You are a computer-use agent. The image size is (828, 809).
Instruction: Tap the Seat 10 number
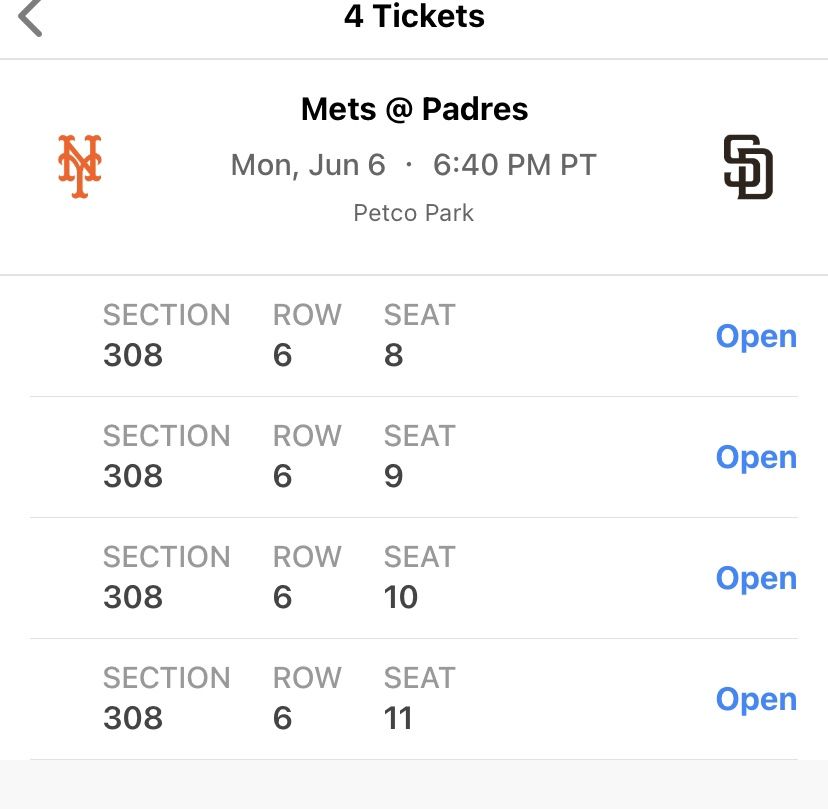click(x=401, y=597)
